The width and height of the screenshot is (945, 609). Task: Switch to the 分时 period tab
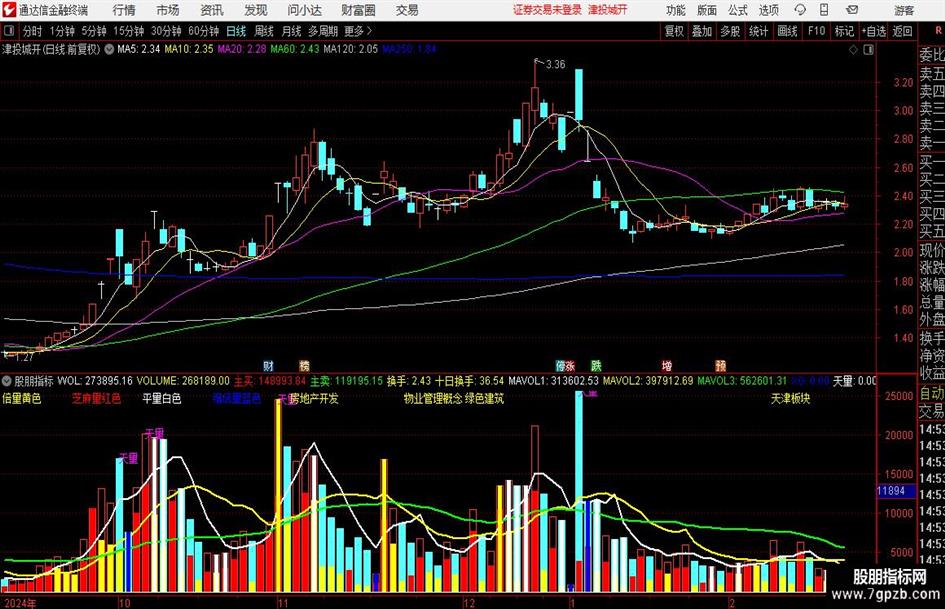tap(33, 31)
